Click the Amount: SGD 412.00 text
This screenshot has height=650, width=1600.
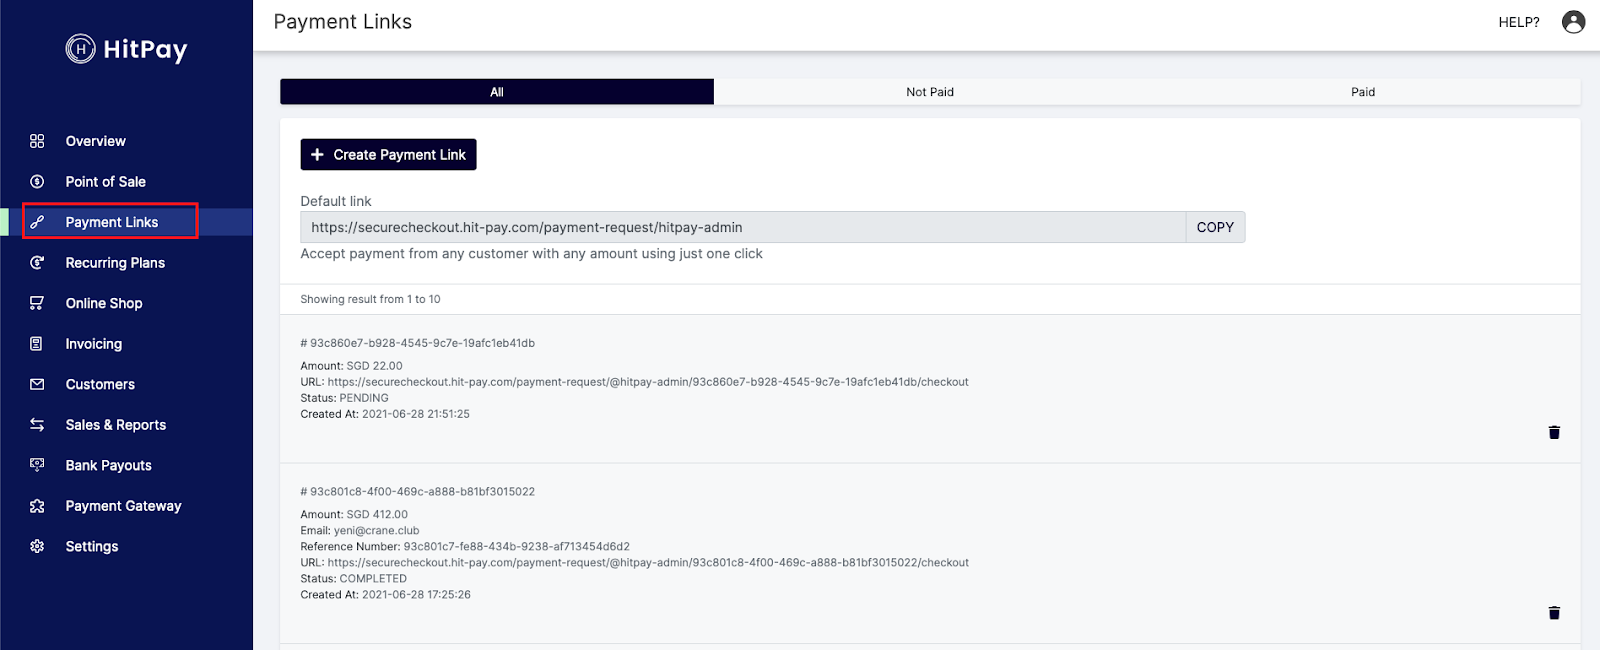tap(354, 515)
